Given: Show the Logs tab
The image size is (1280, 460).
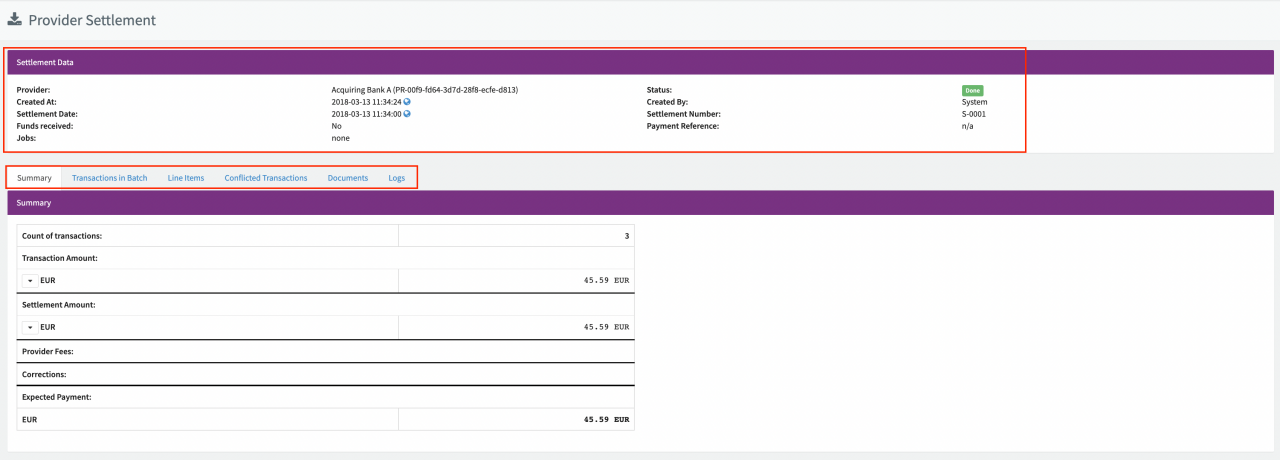Looking at the screenshot, I should click(x=397, y=178).
